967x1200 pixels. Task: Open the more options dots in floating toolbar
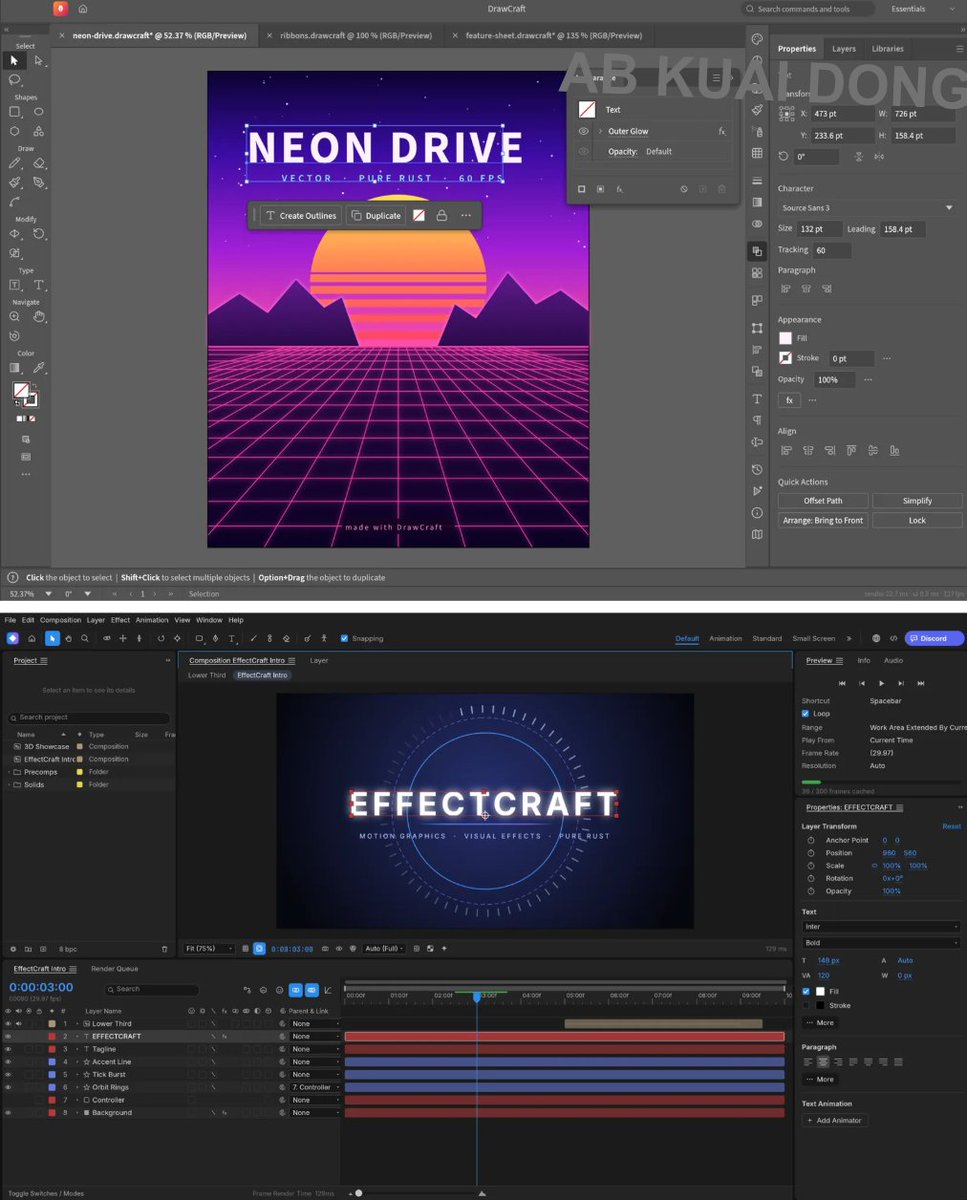click(466, 216)
